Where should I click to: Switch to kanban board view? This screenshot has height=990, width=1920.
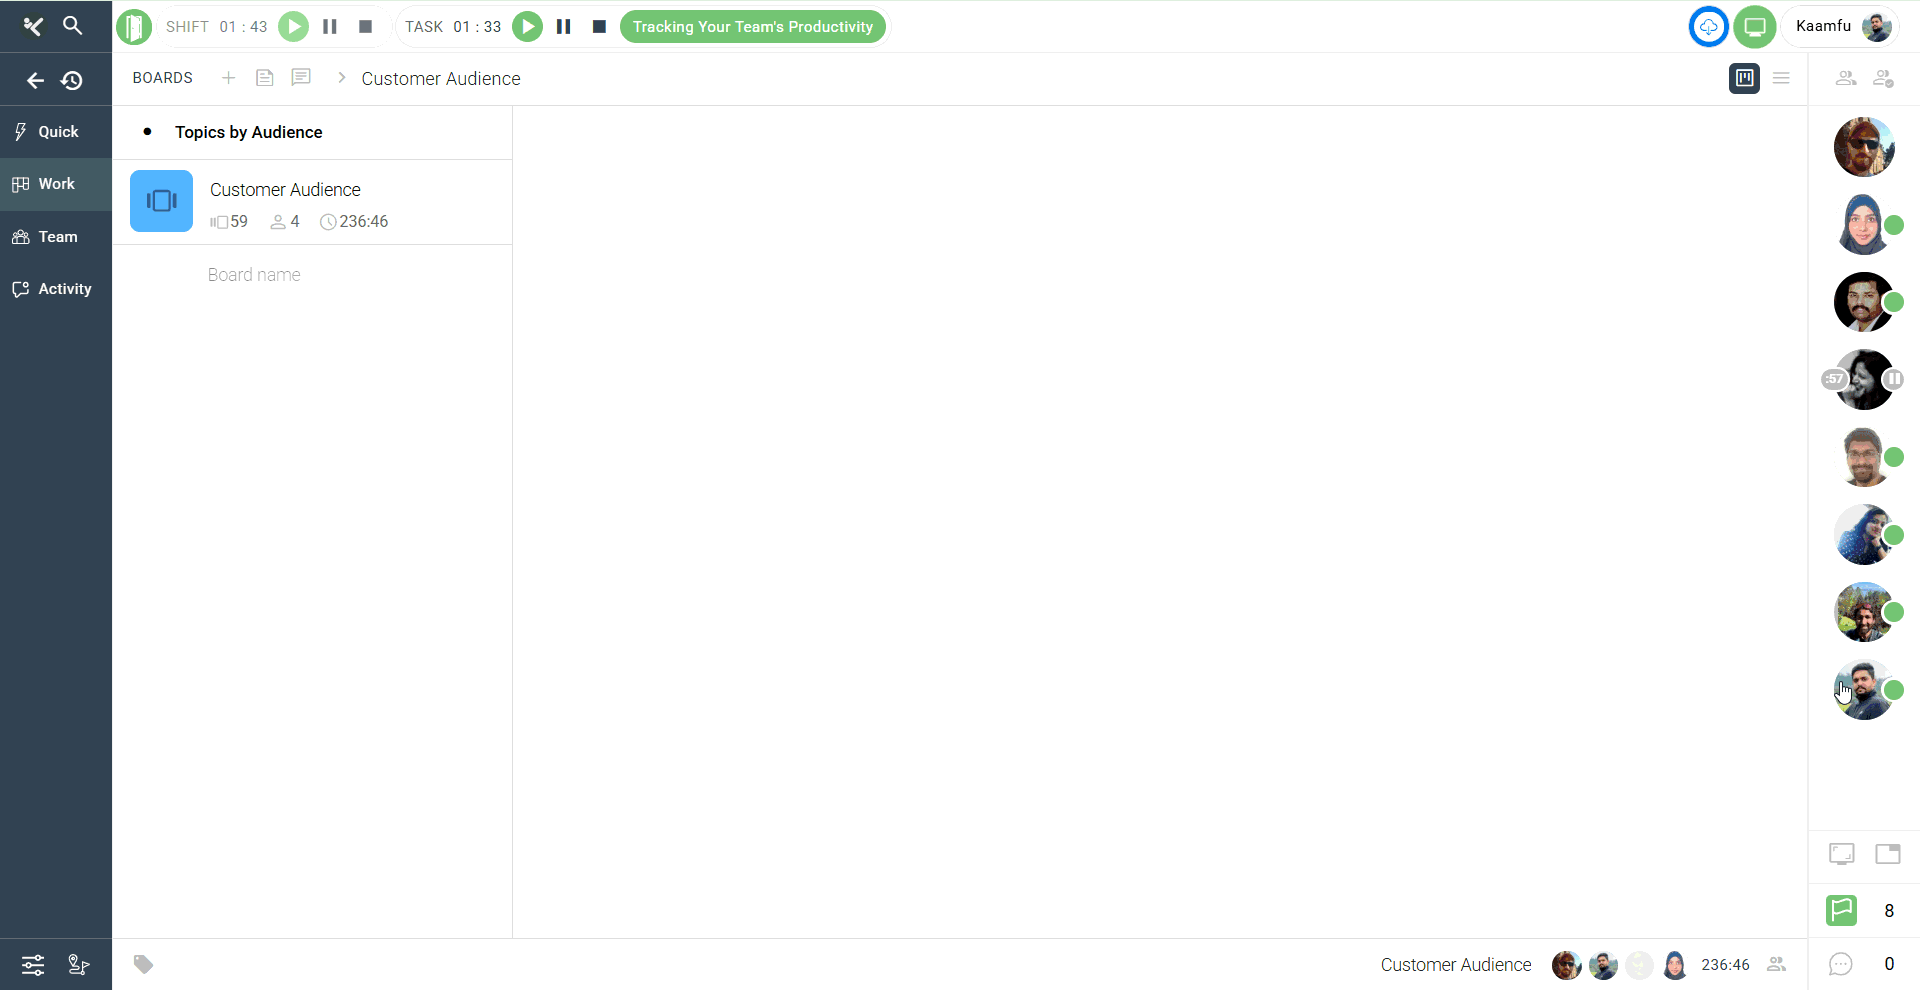1744,78
